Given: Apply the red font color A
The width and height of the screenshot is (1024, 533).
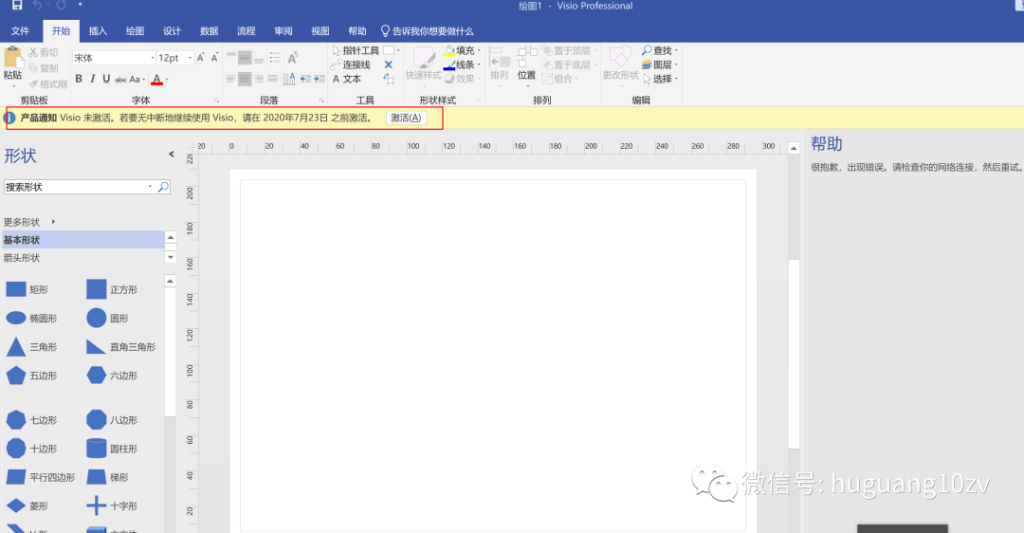Looking at the screenshot, I should [x=156, y=79].
